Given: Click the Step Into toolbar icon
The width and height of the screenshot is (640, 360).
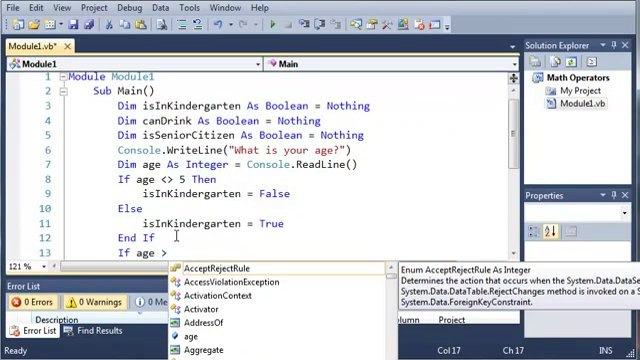Looking at the screenshot, I should 304,25.
